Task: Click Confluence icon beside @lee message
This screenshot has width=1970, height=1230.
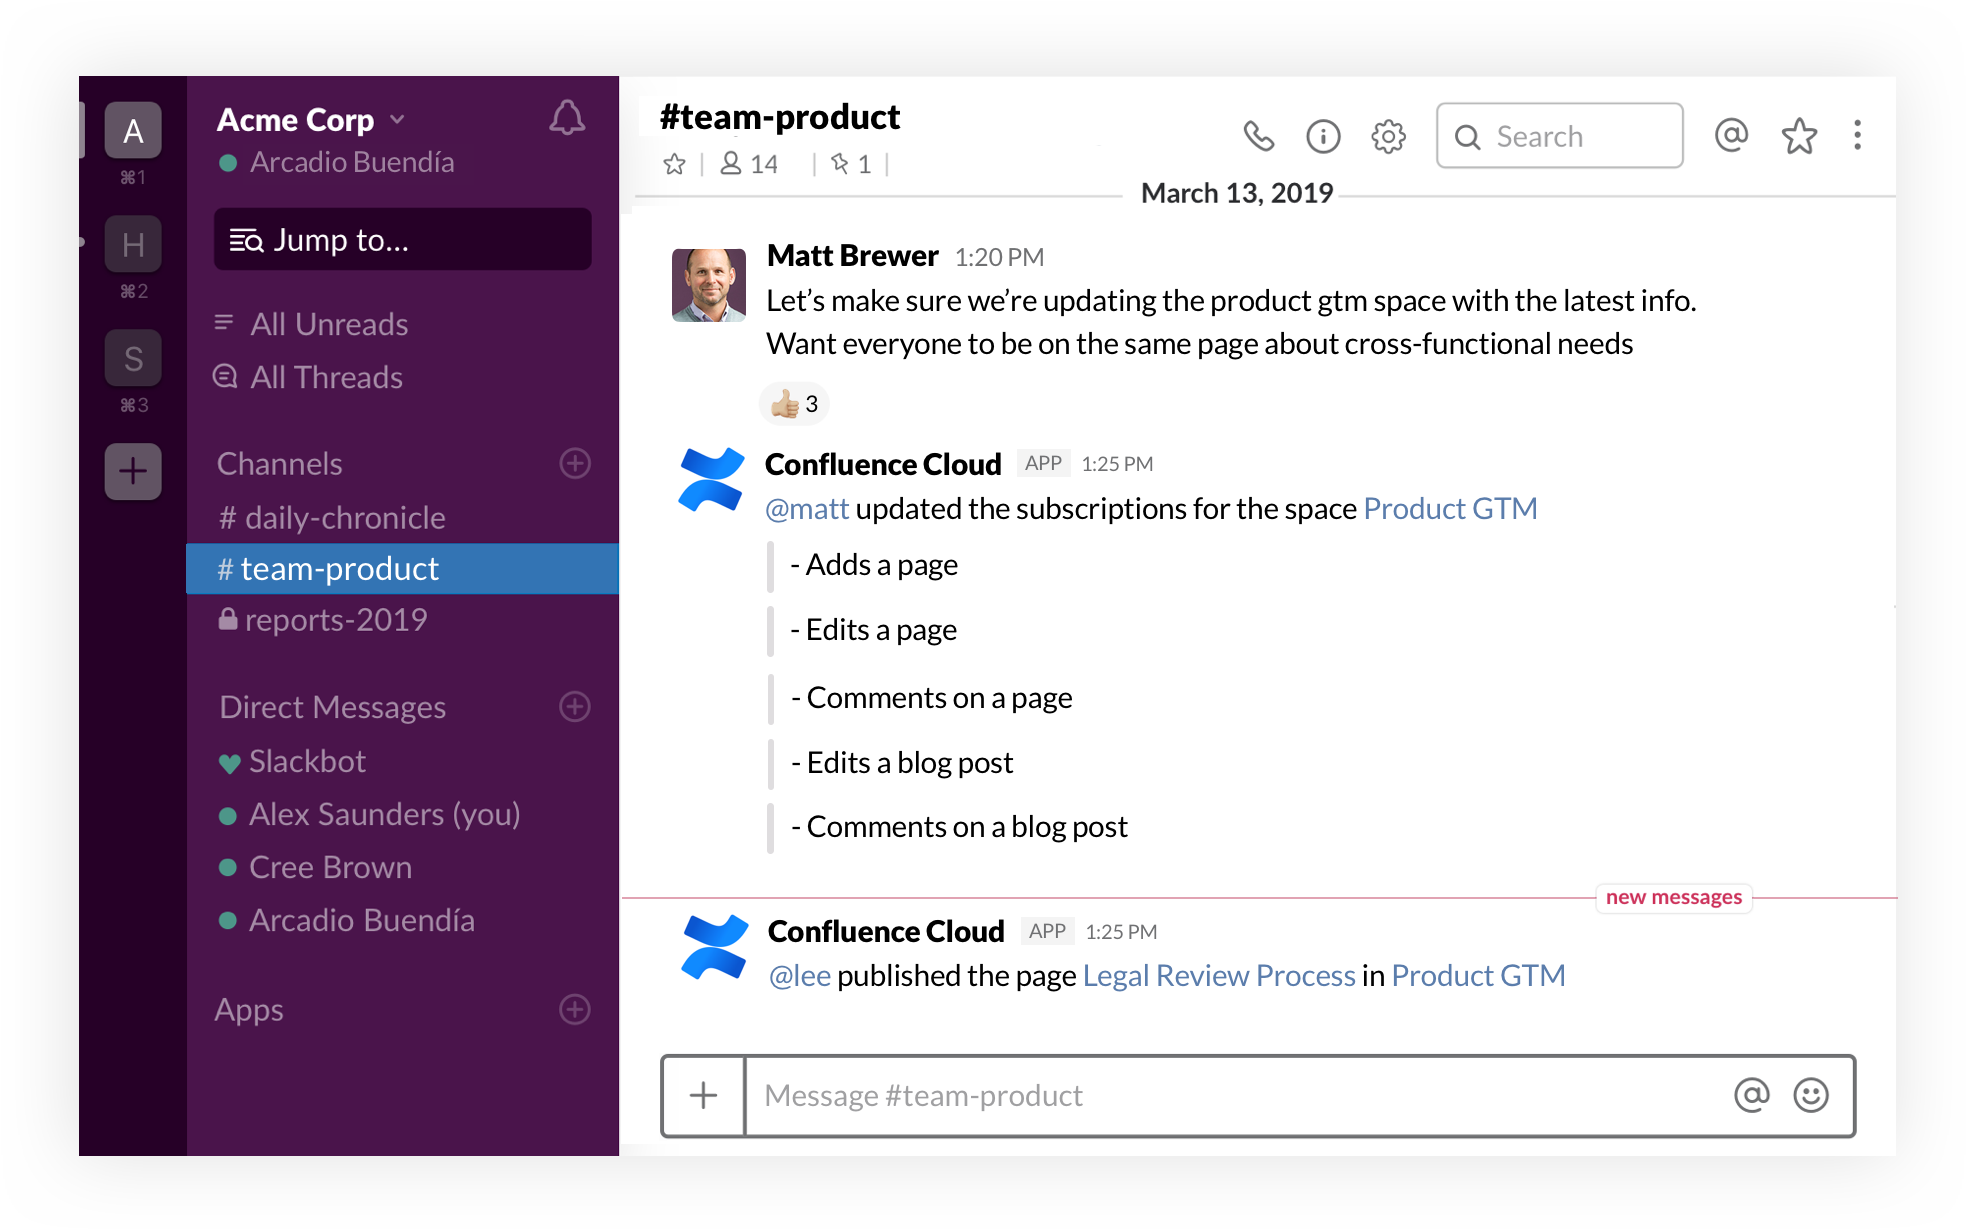Action: pyautogui.click(x=714, y=947)
